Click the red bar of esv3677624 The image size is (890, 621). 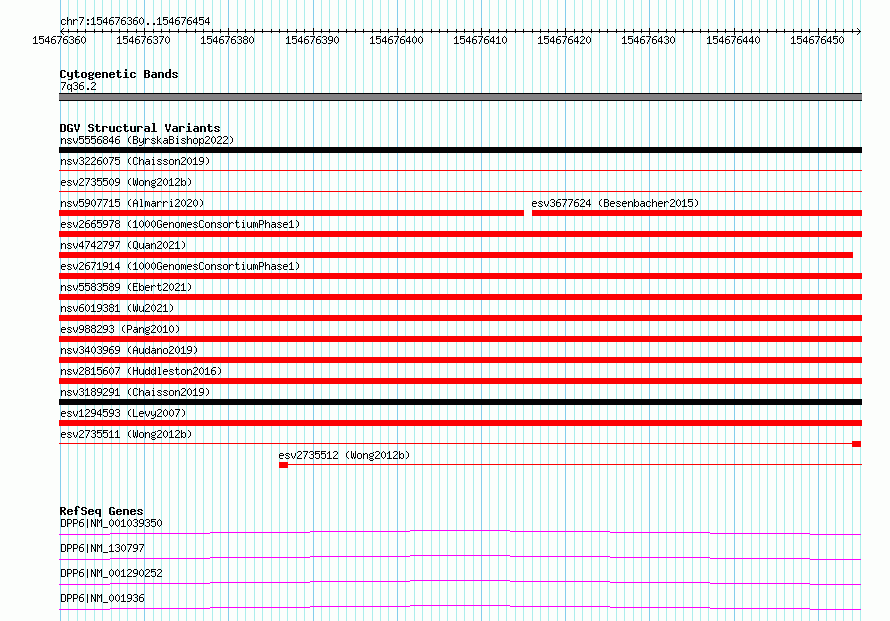697,213
